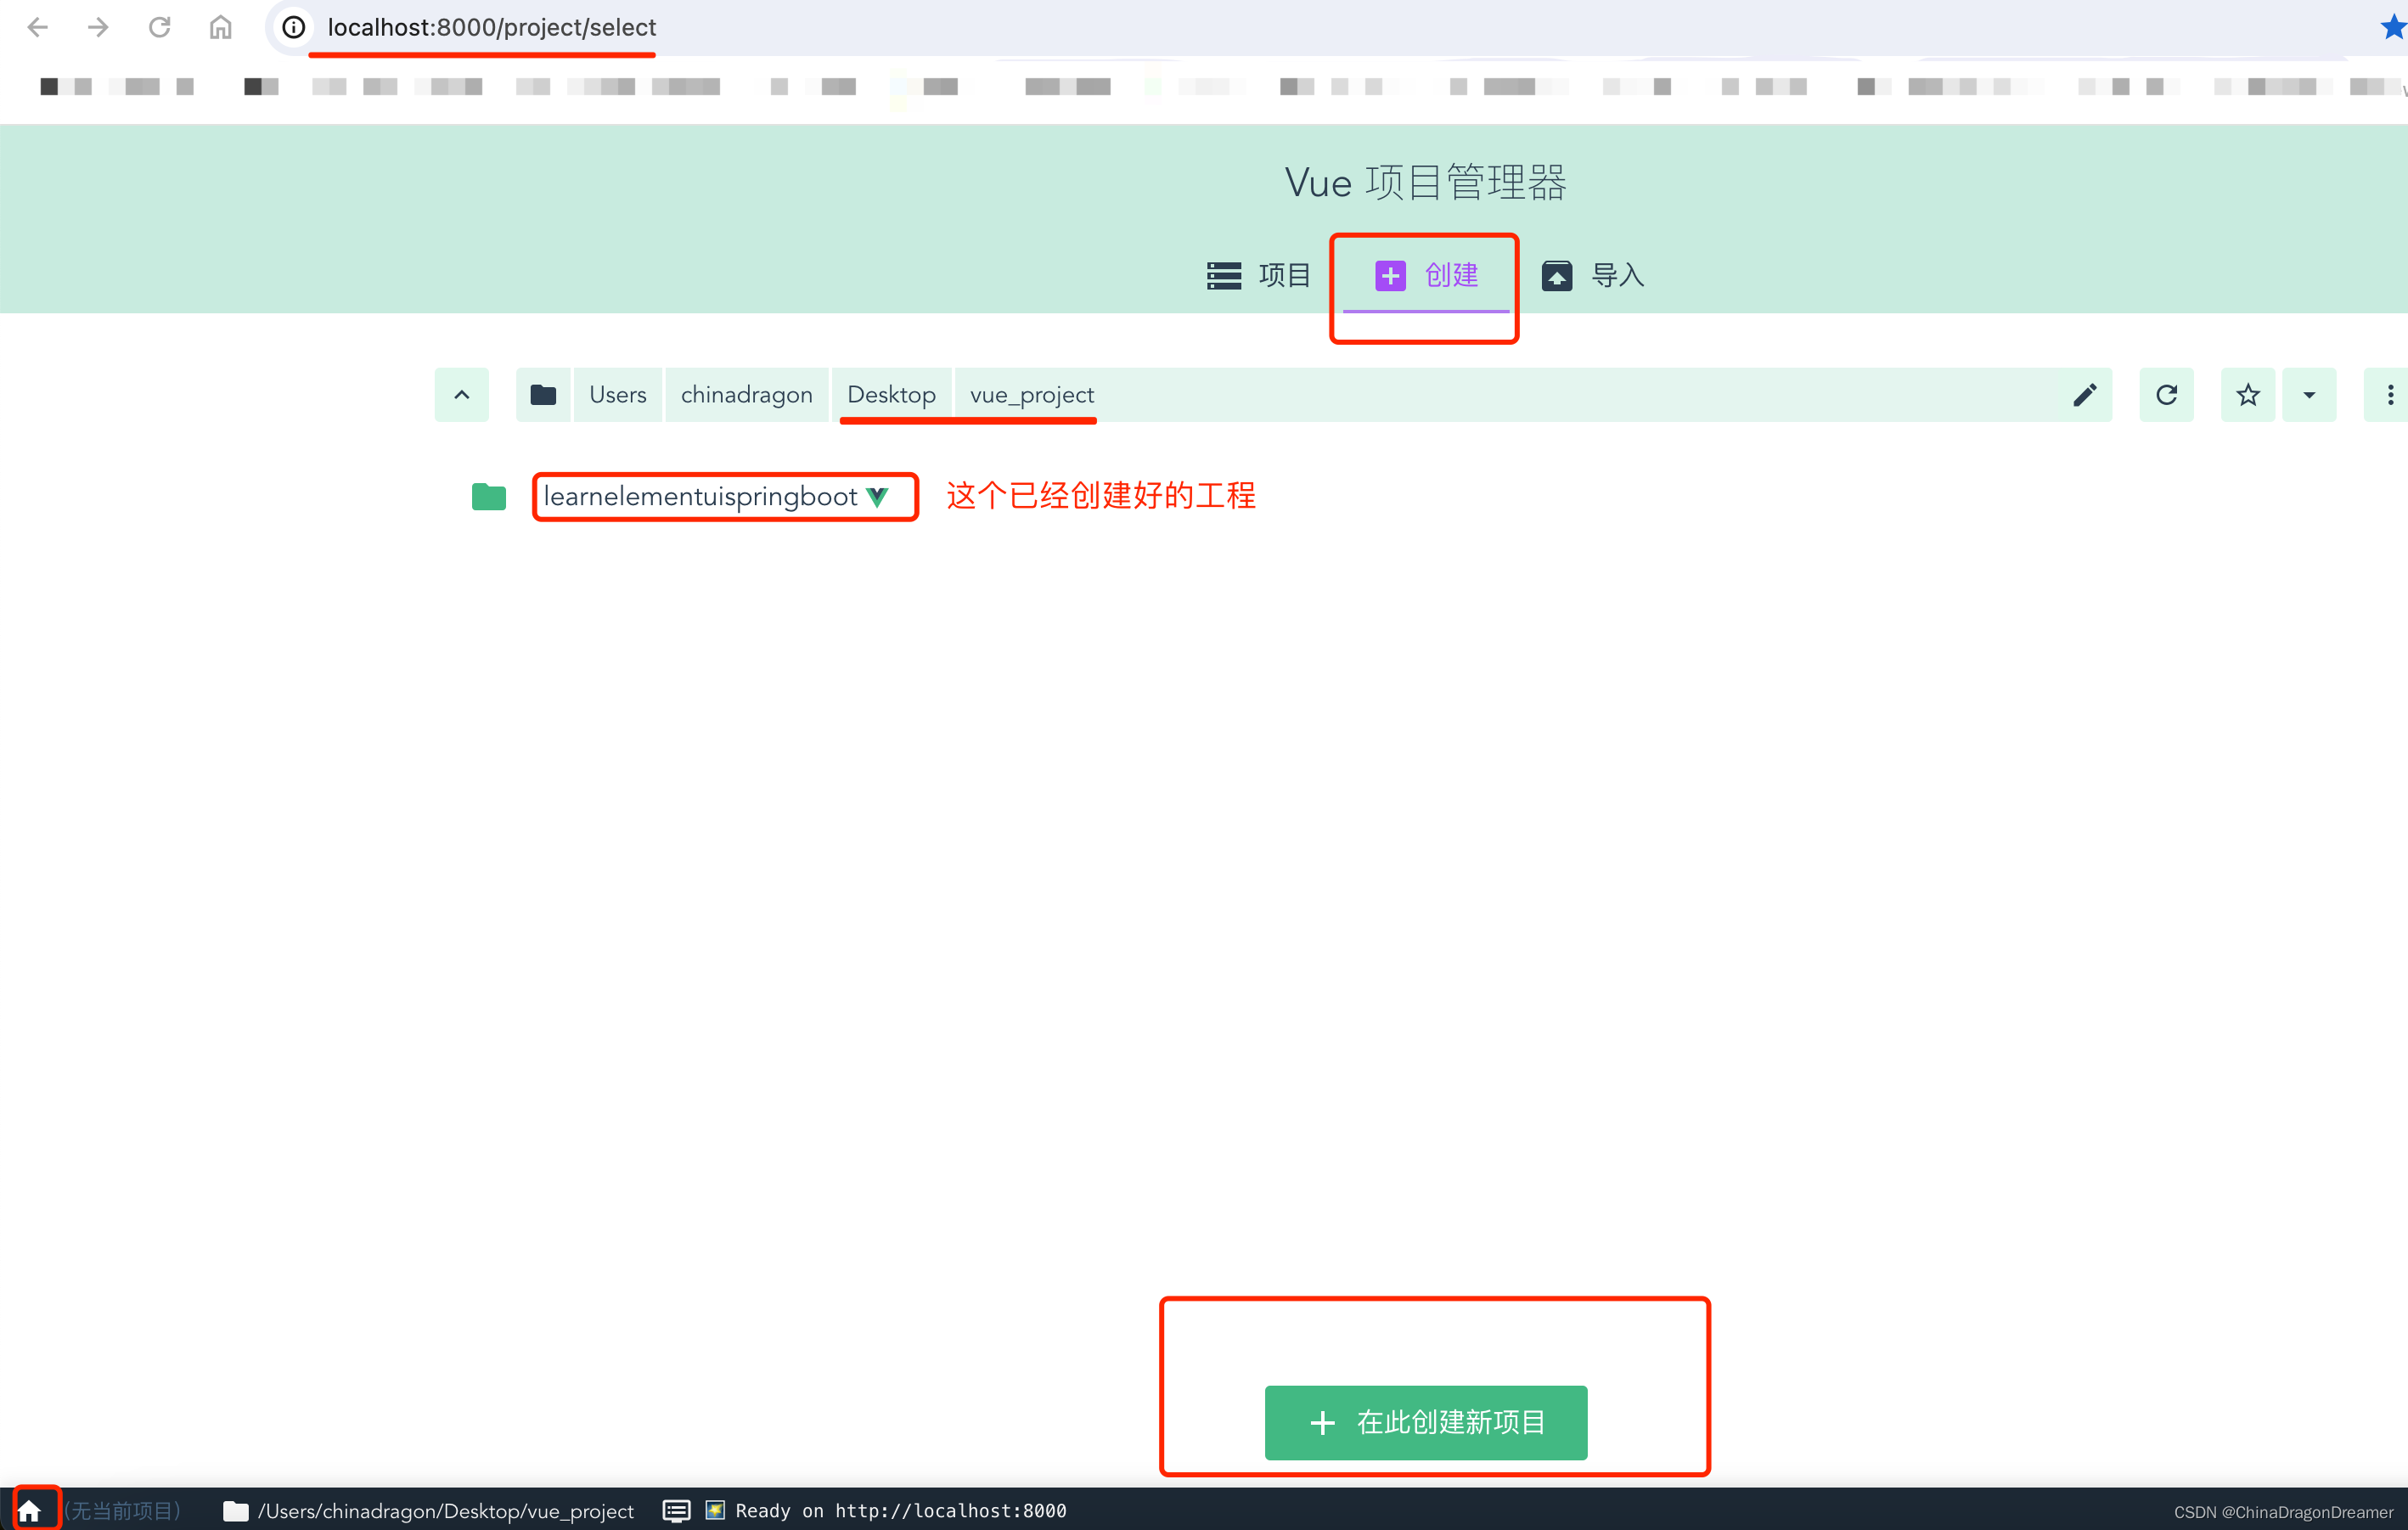Navigate to the Desktop path segment
The width and height of the screenshot is (2408, 1530).
pos(891,395)
